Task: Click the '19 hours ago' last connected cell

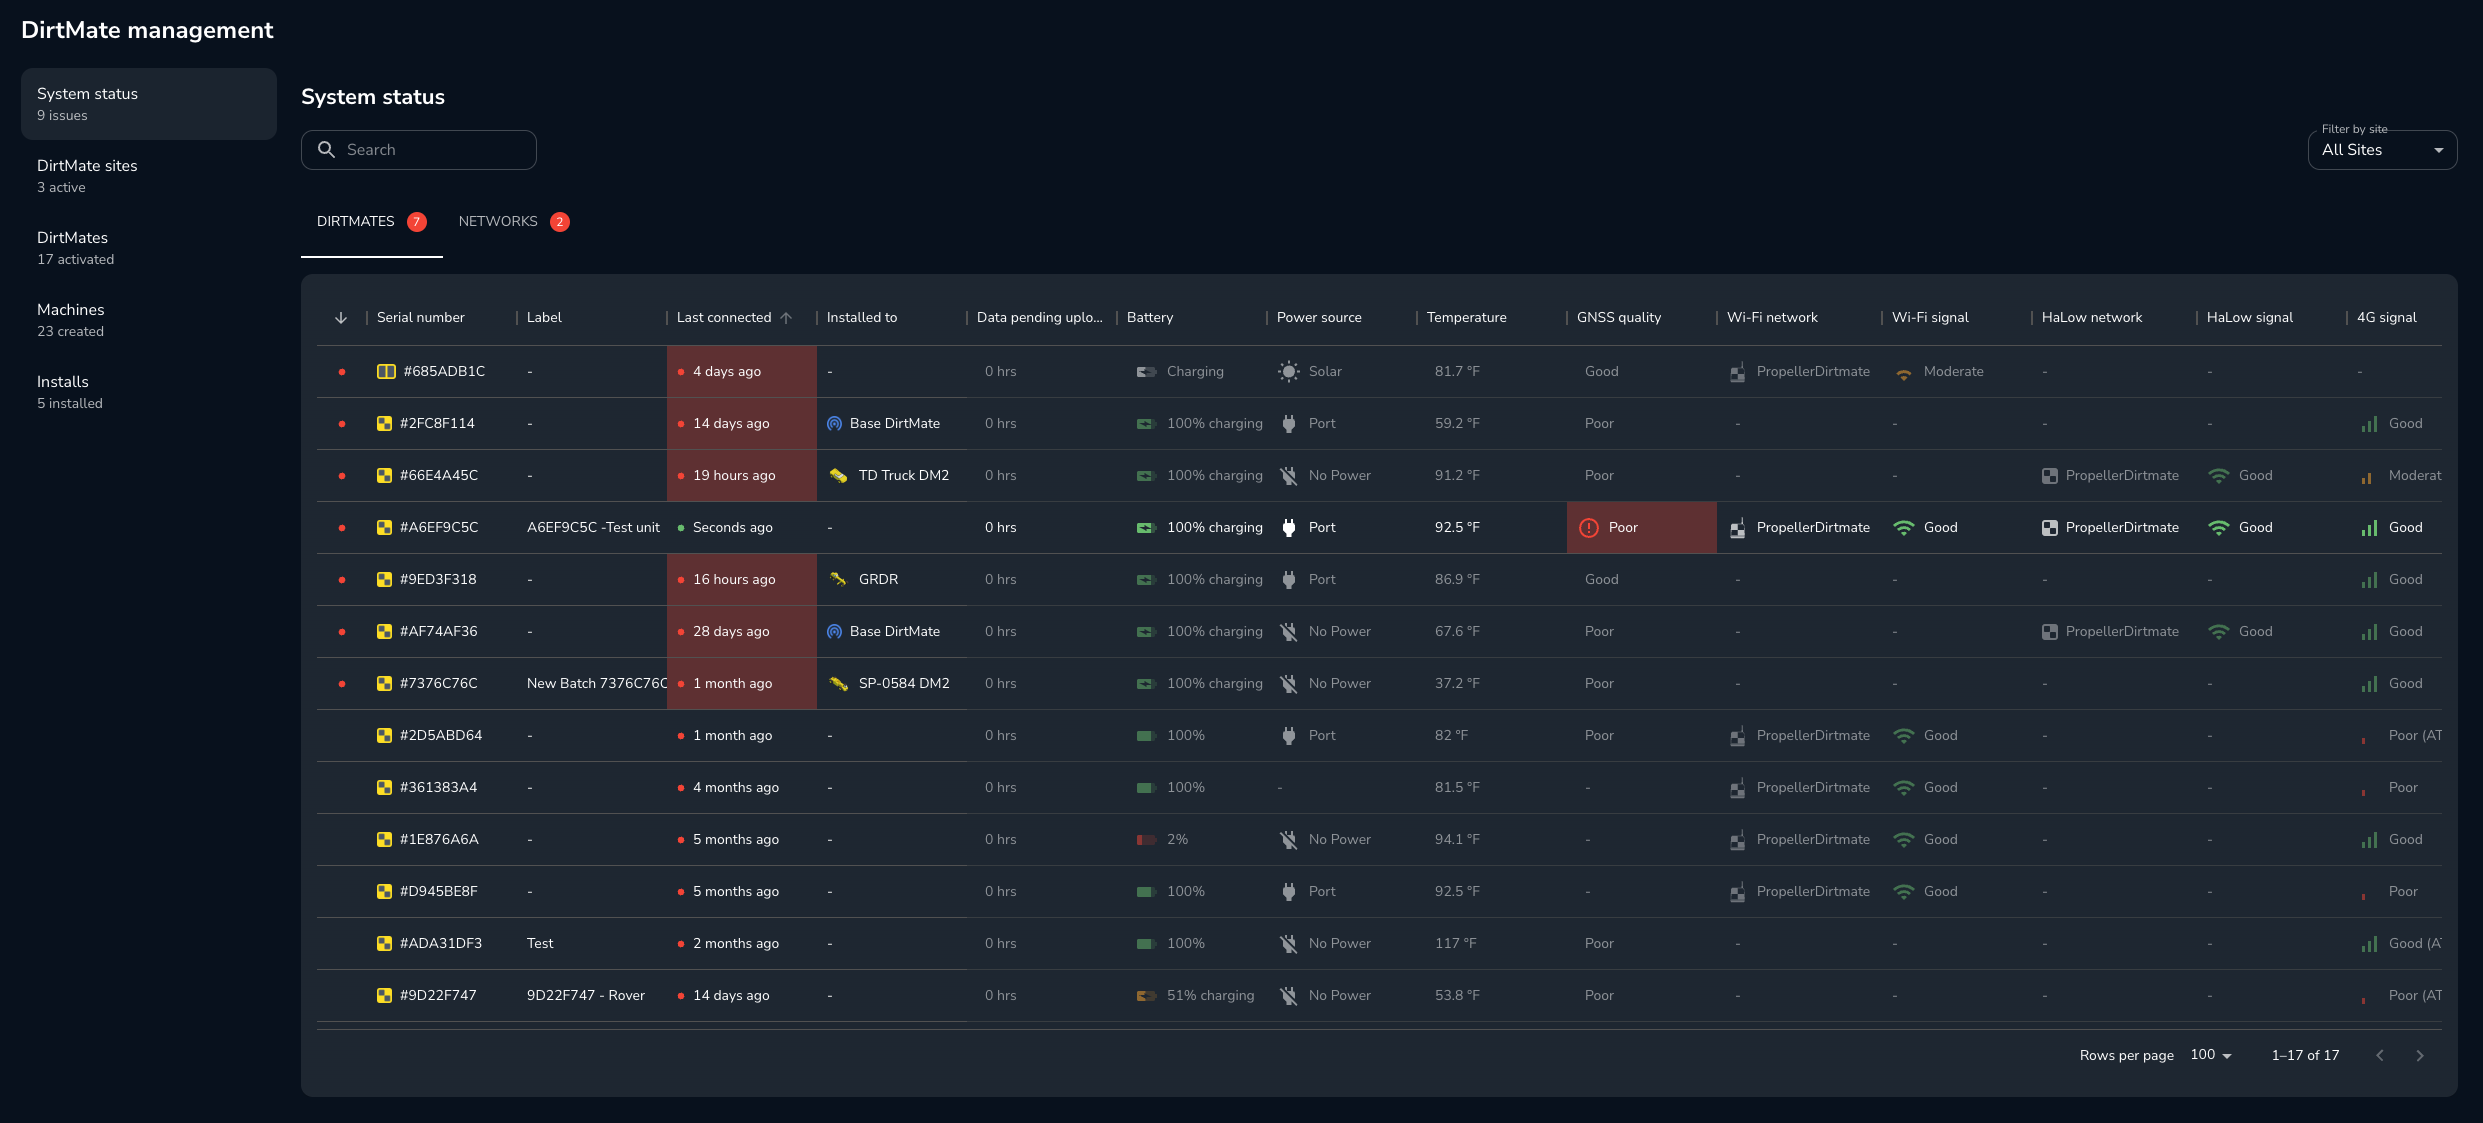Action: click(742, 476)
